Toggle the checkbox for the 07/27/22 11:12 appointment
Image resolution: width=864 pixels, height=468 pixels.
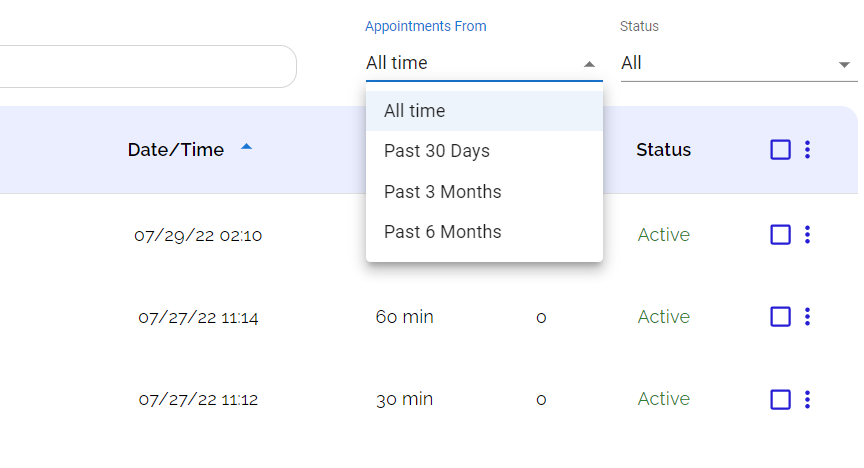780,399
